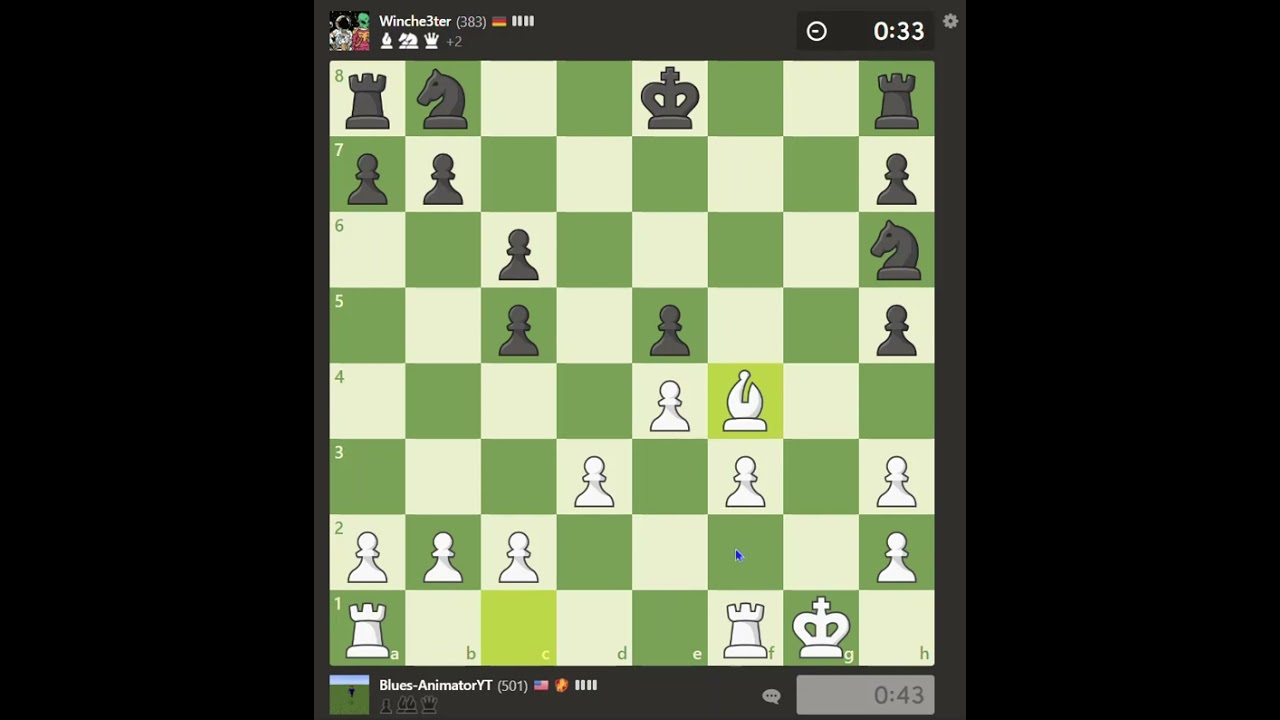The width and height of the screenshot is (1280, 720).
Task: Click Winche3ter's connection signal bars
Action: [x=523, y=21]
